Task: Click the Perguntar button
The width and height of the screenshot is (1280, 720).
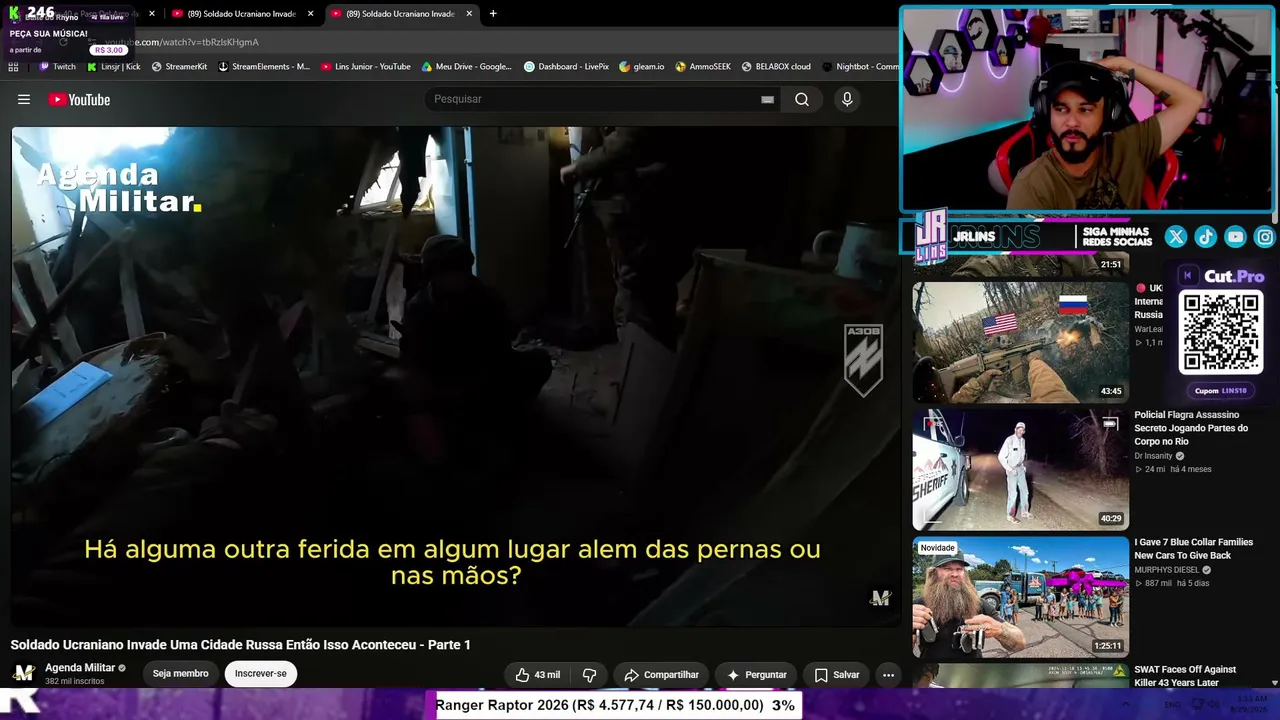Action: (x=756, y=675)
